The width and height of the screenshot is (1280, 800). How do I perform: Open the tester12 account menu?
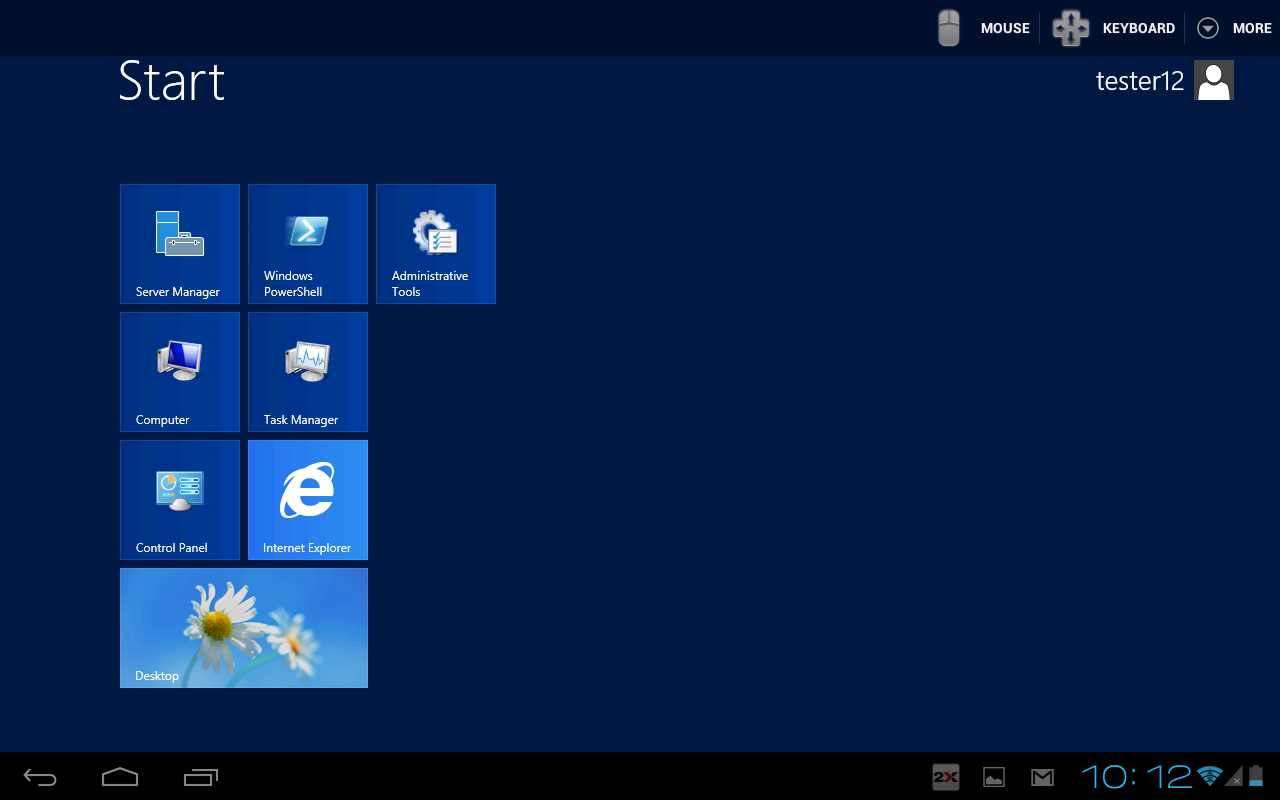pyautogui.click(x=1213, y=79)
